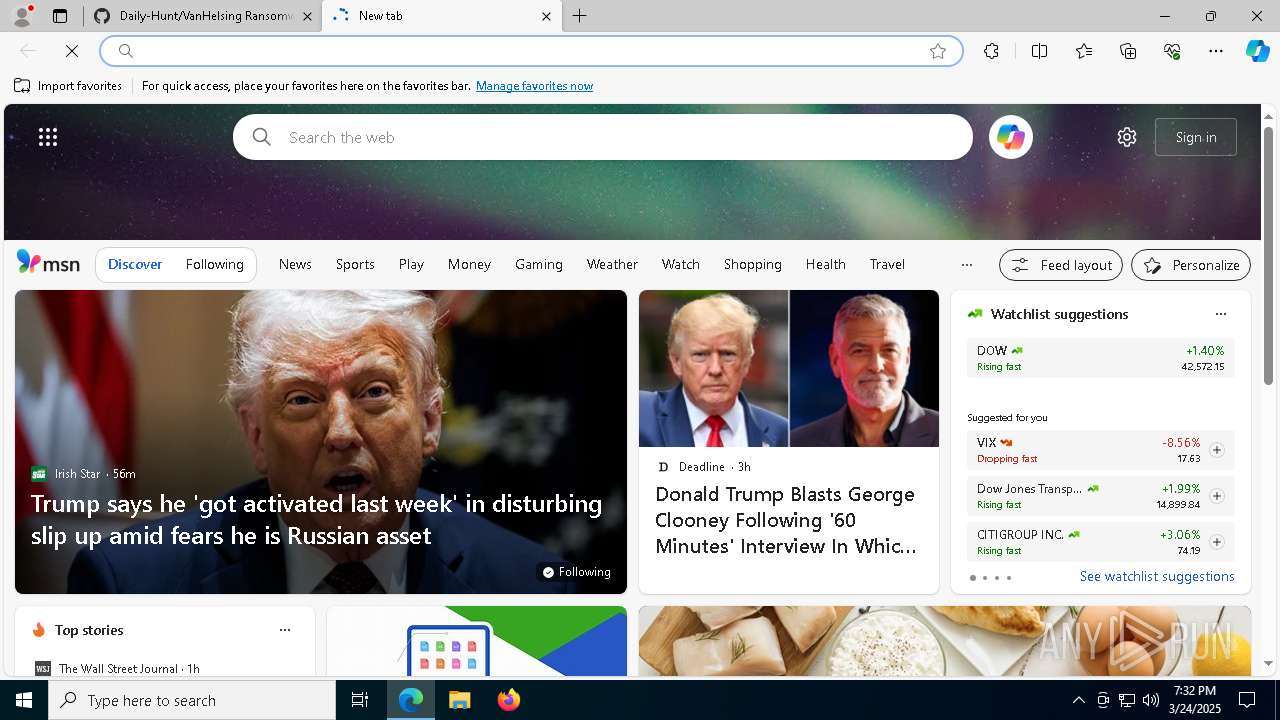Show hidden system tray icons
This screenshot has width=1280, height=720.
pyautogui.click(x=1078, y=700)
